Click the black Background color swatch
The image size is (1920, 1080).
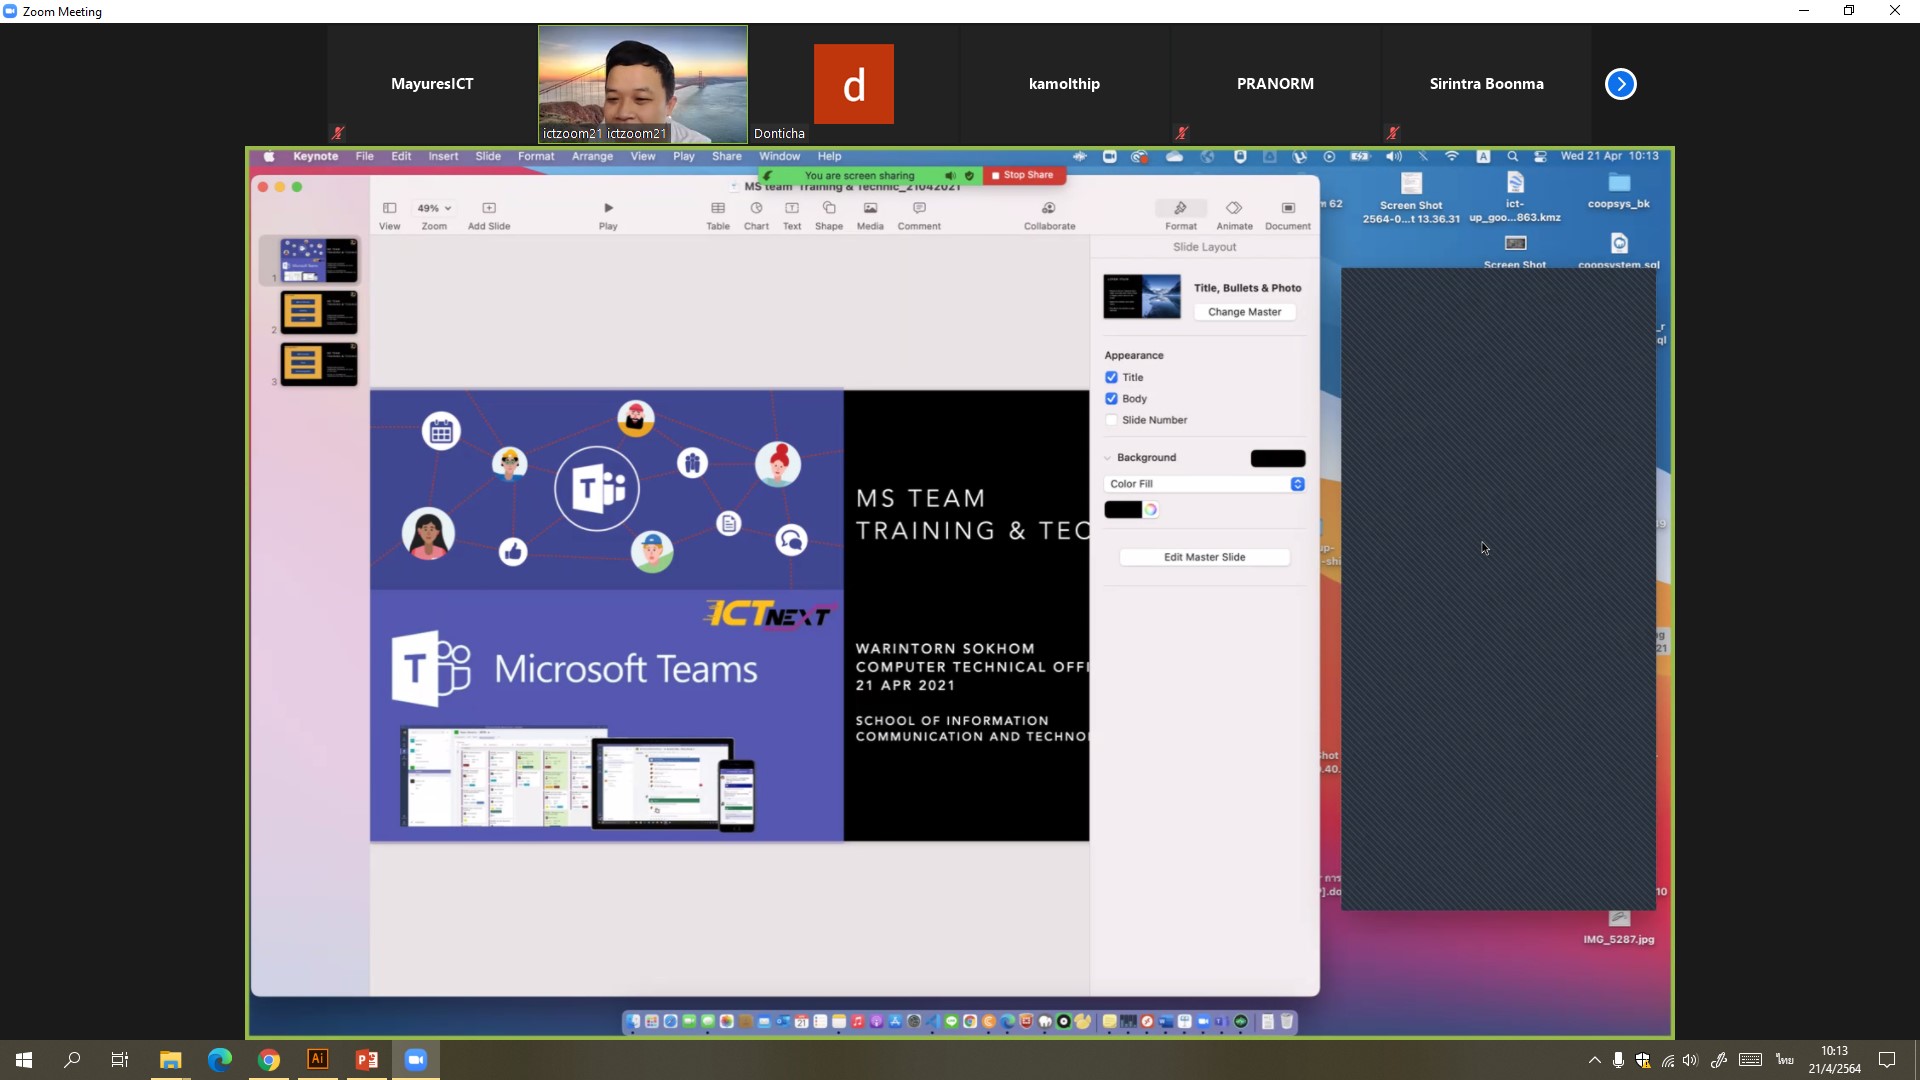(x=1277, y=458)
